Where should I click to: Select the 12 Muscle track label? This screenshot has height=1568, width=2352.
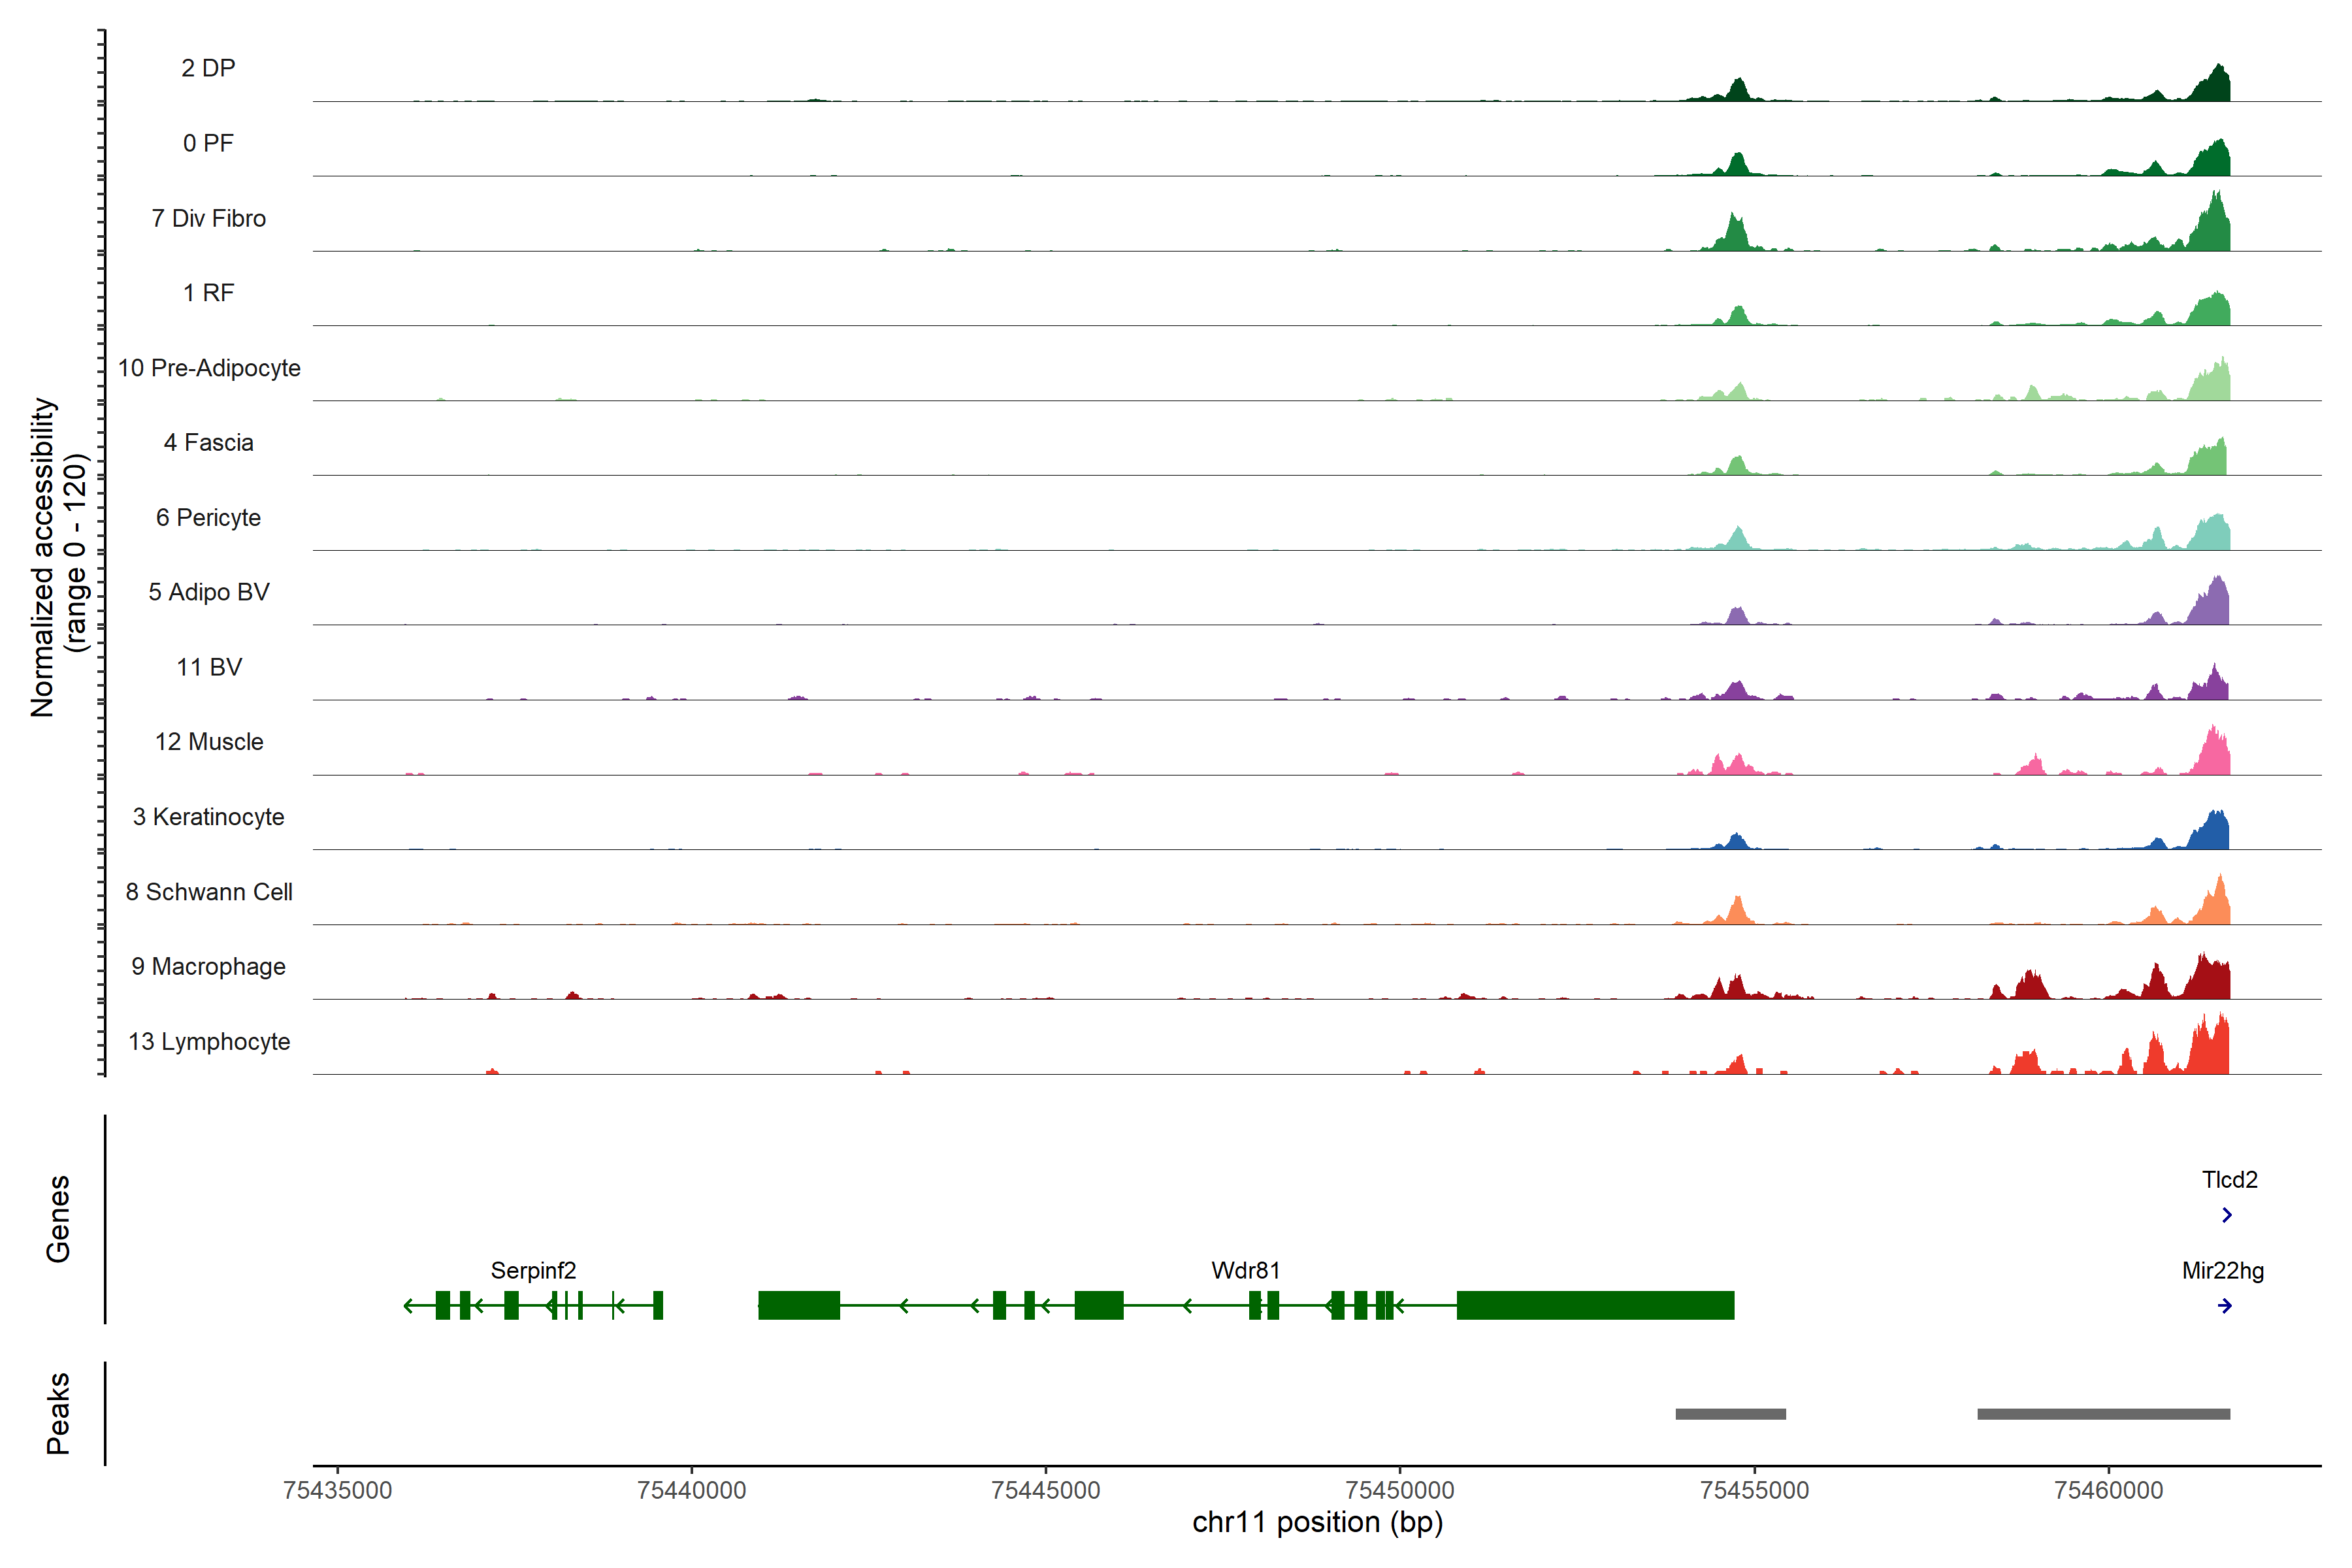(x=208, y=742)
